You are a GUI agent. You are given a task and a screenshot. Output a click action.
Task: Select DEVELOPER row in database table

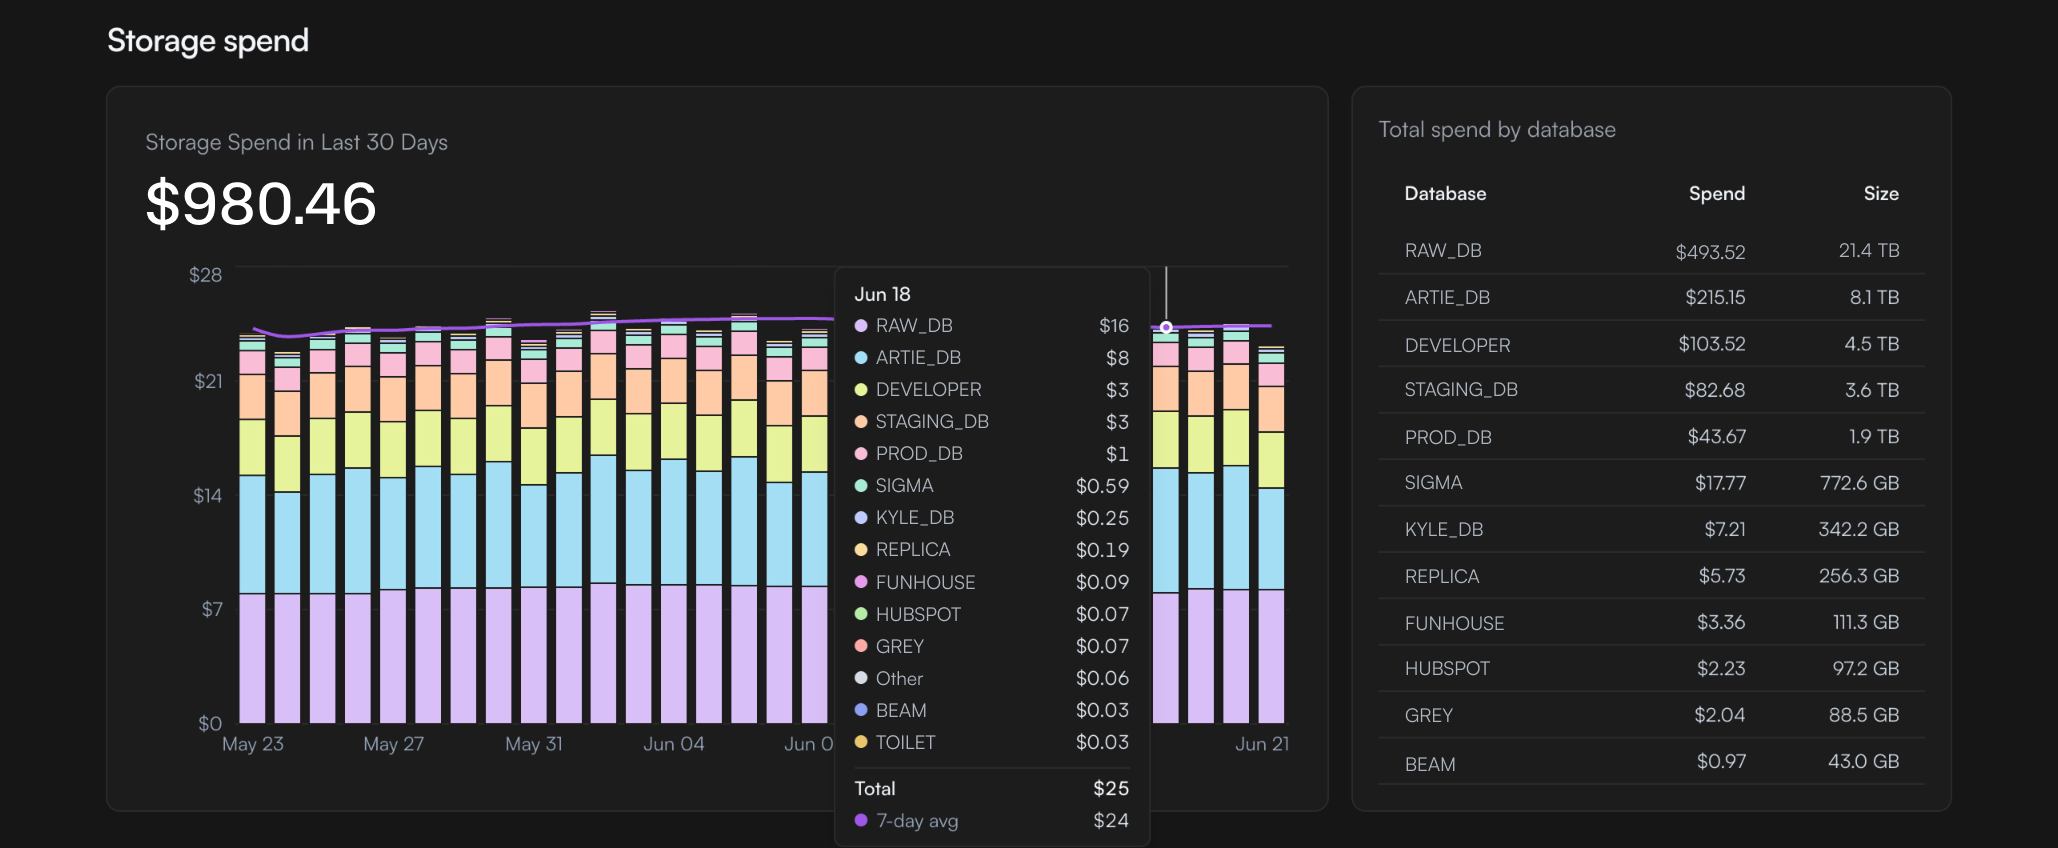(1651, 344)
